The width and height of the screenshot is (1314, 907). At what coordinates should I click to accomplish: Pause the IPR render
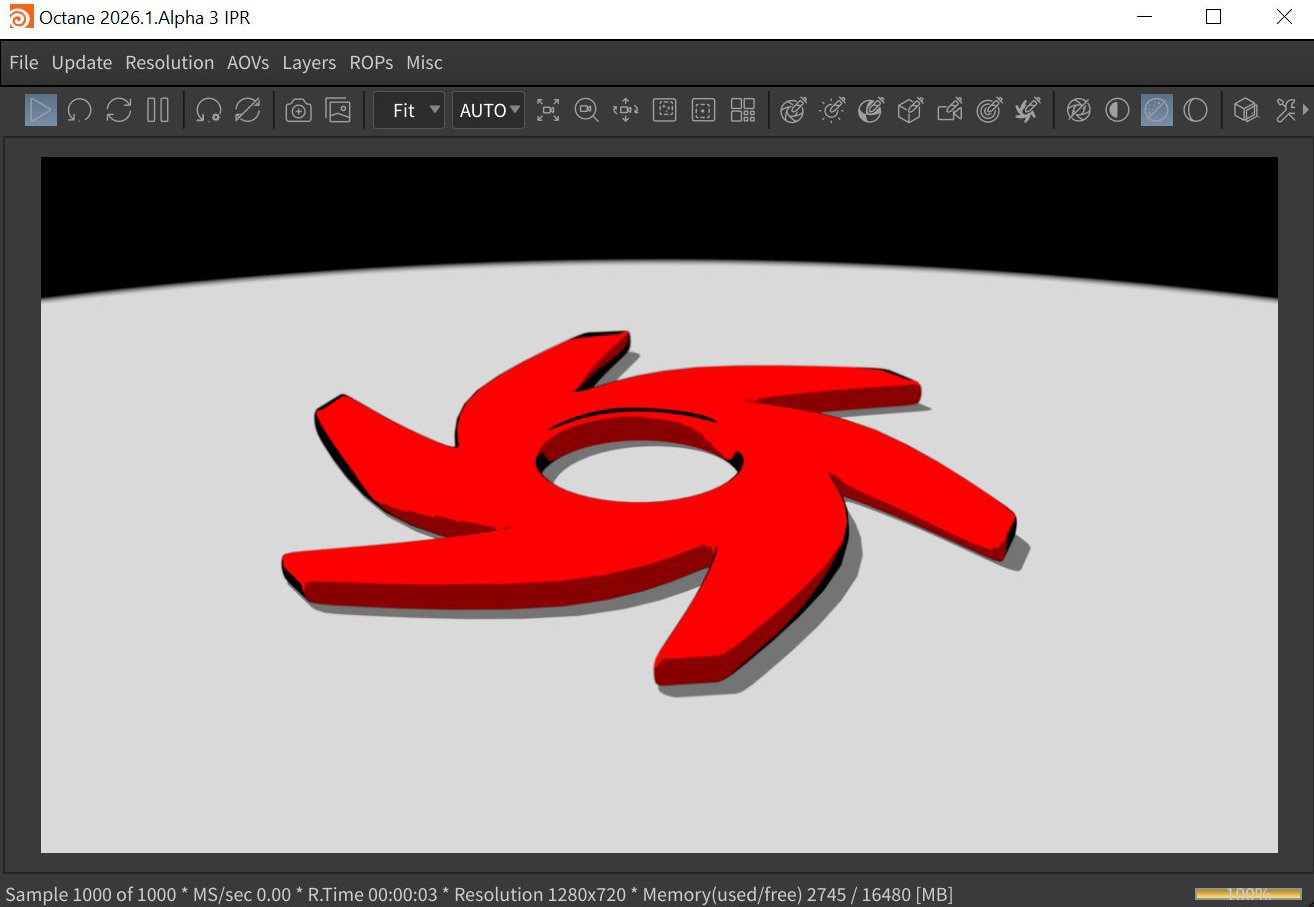(158, 110)
